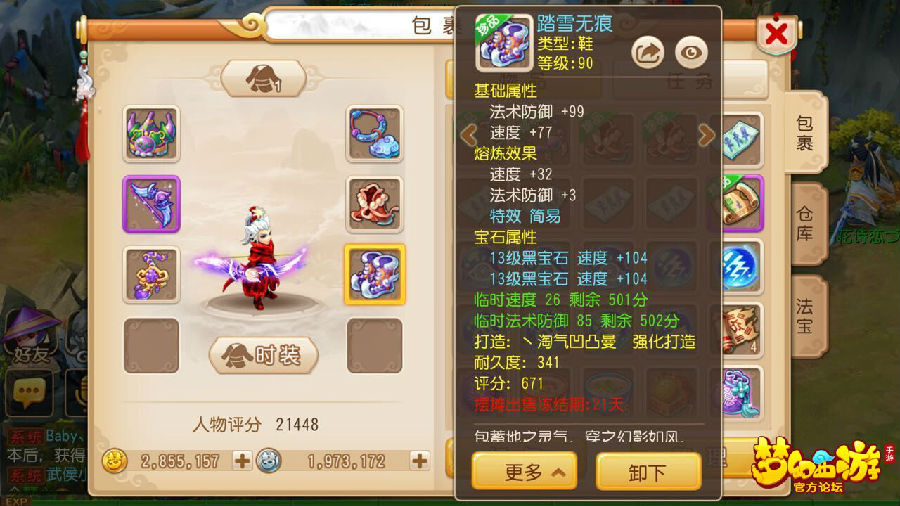Go to previous item with left chevron
The height and width of the screenshot is (506, 900).
(469, 135)
